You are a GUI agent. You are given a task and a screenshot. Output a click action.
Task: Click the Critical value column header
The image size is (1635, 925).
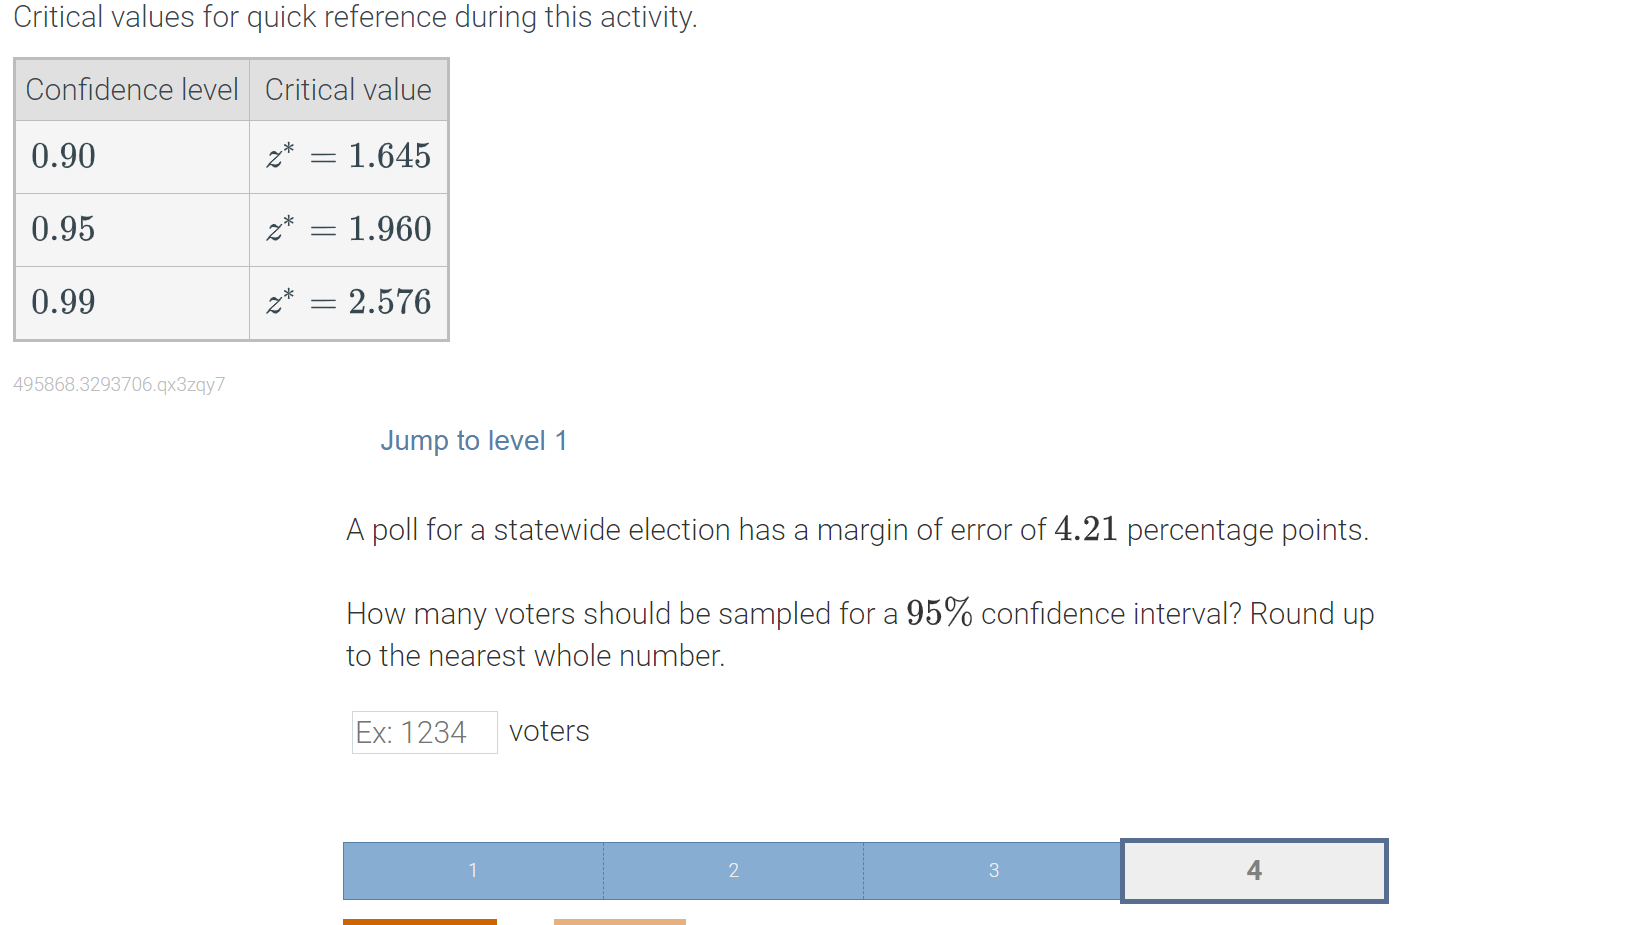(x=347, y=89)
